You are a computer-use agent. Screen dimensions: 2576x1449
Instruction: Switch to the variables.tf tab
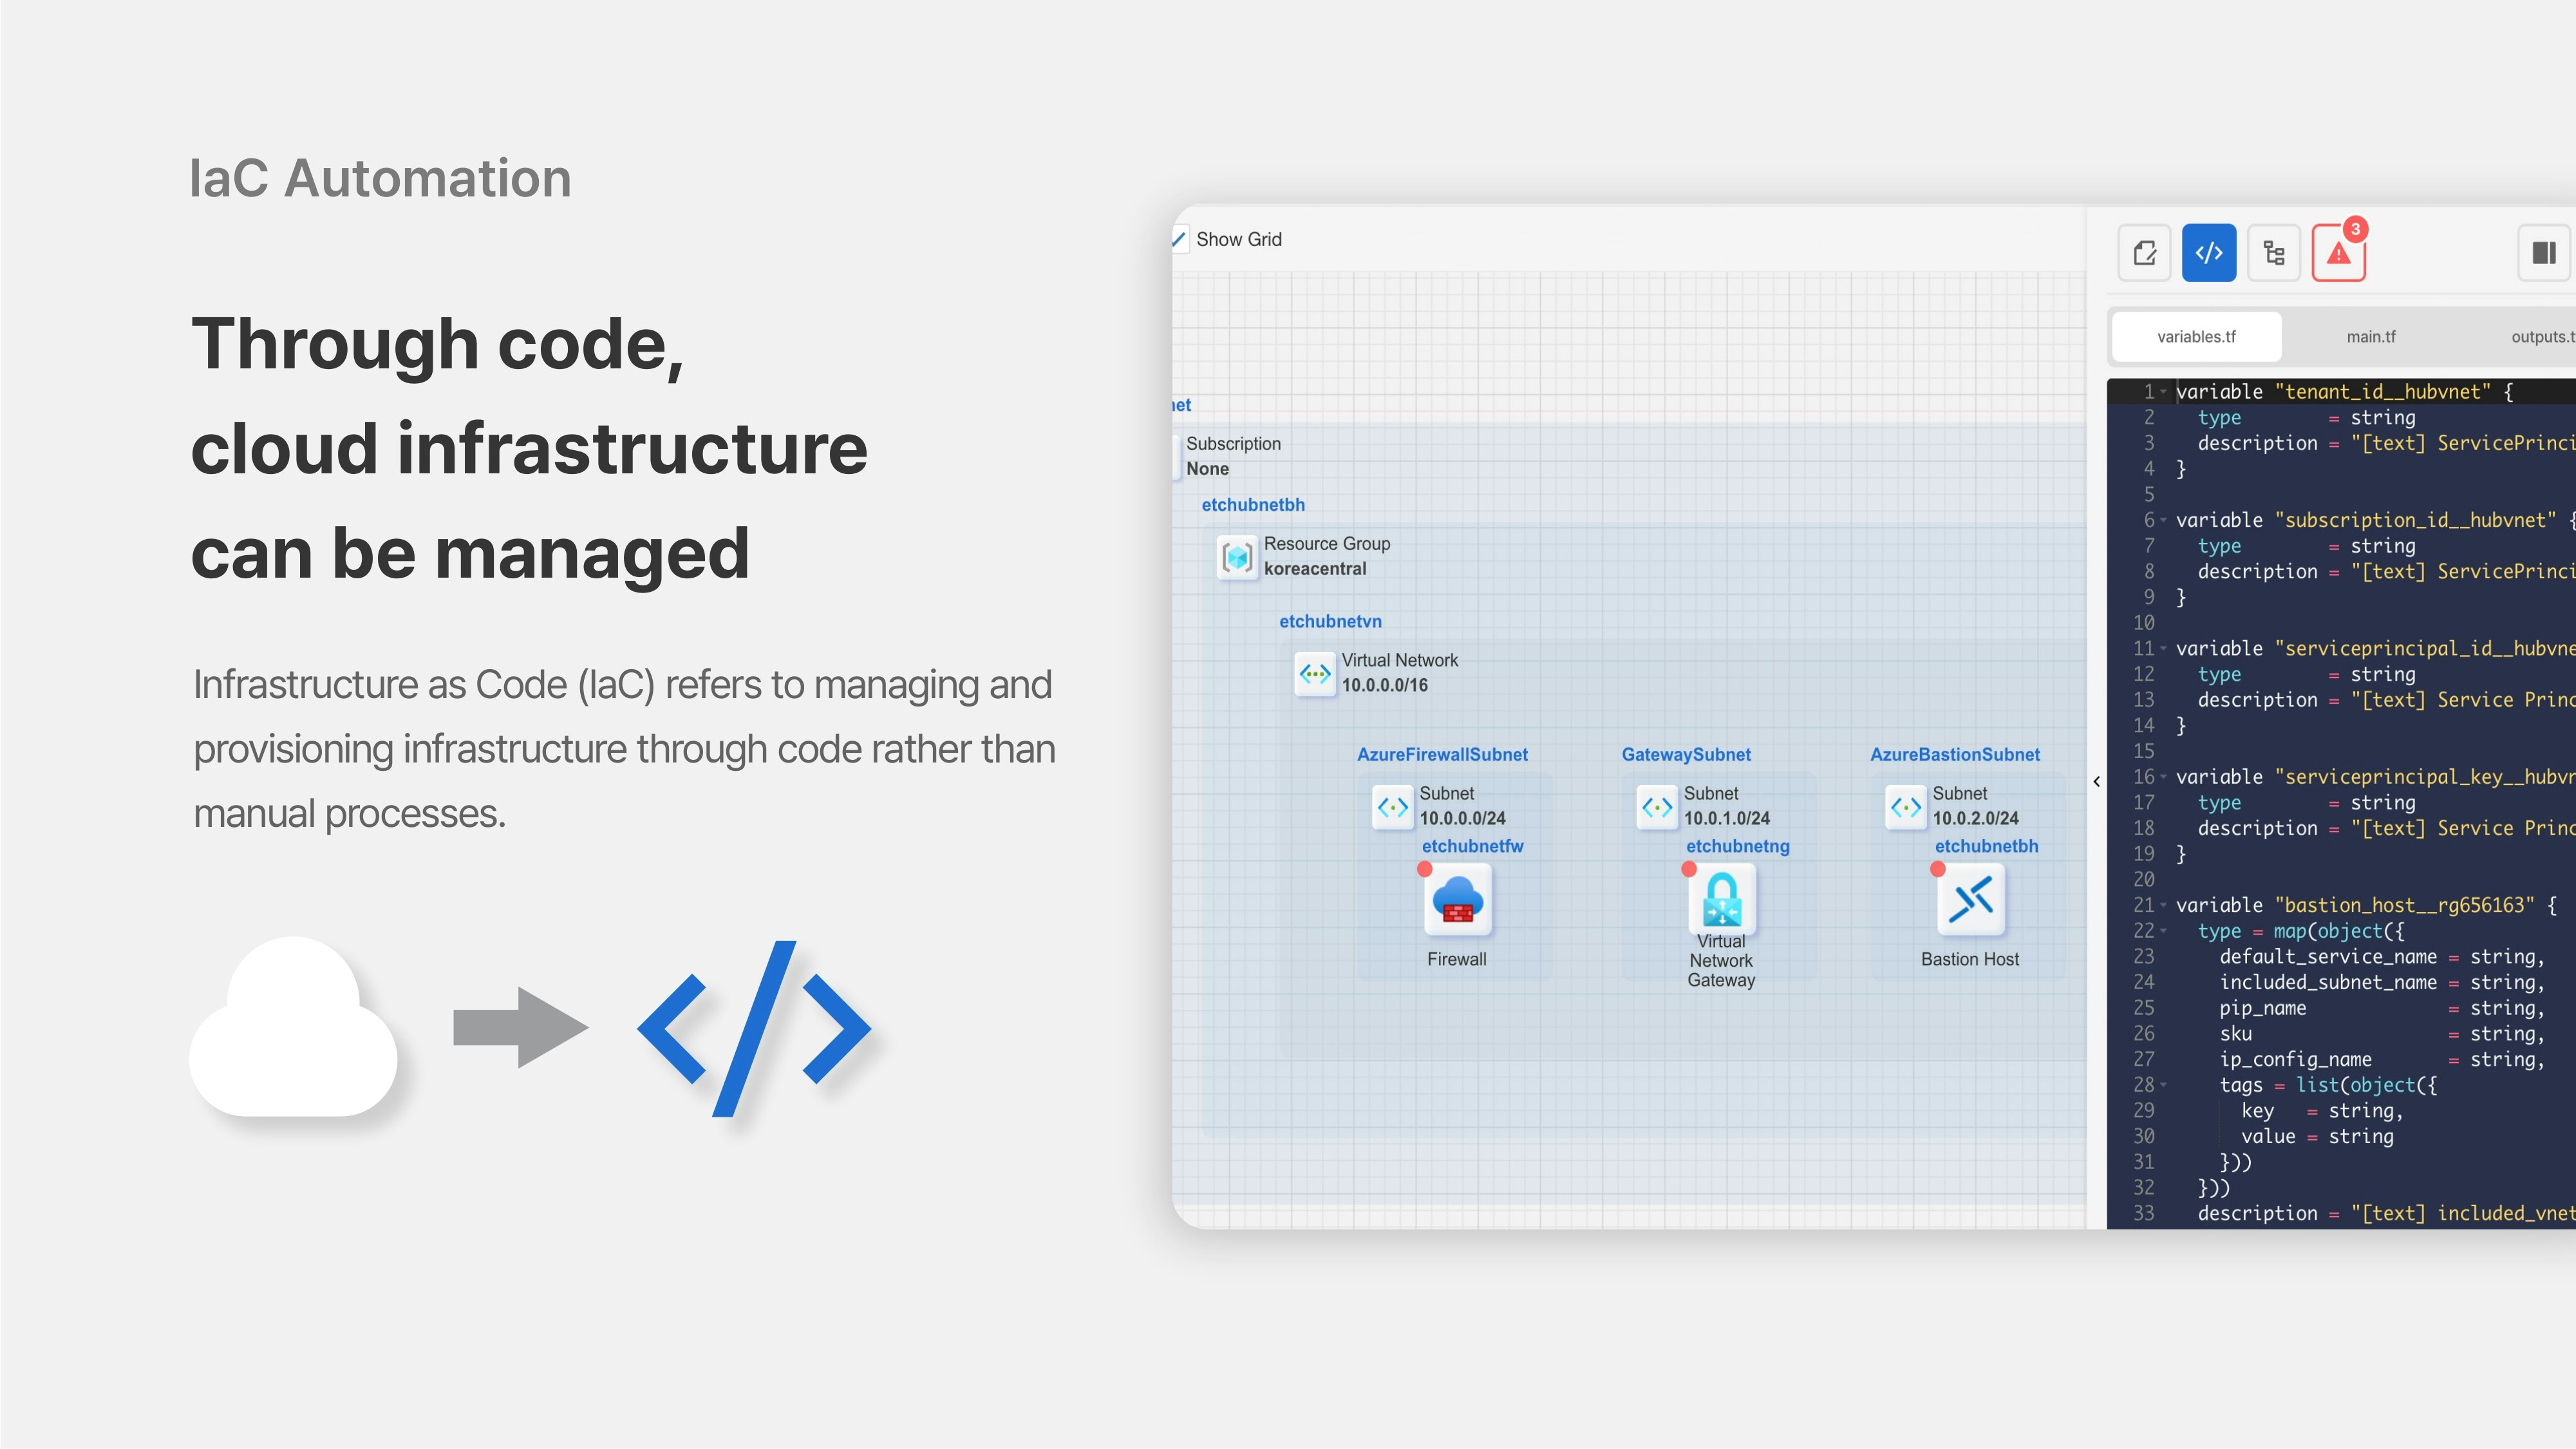coord(2196,337)
